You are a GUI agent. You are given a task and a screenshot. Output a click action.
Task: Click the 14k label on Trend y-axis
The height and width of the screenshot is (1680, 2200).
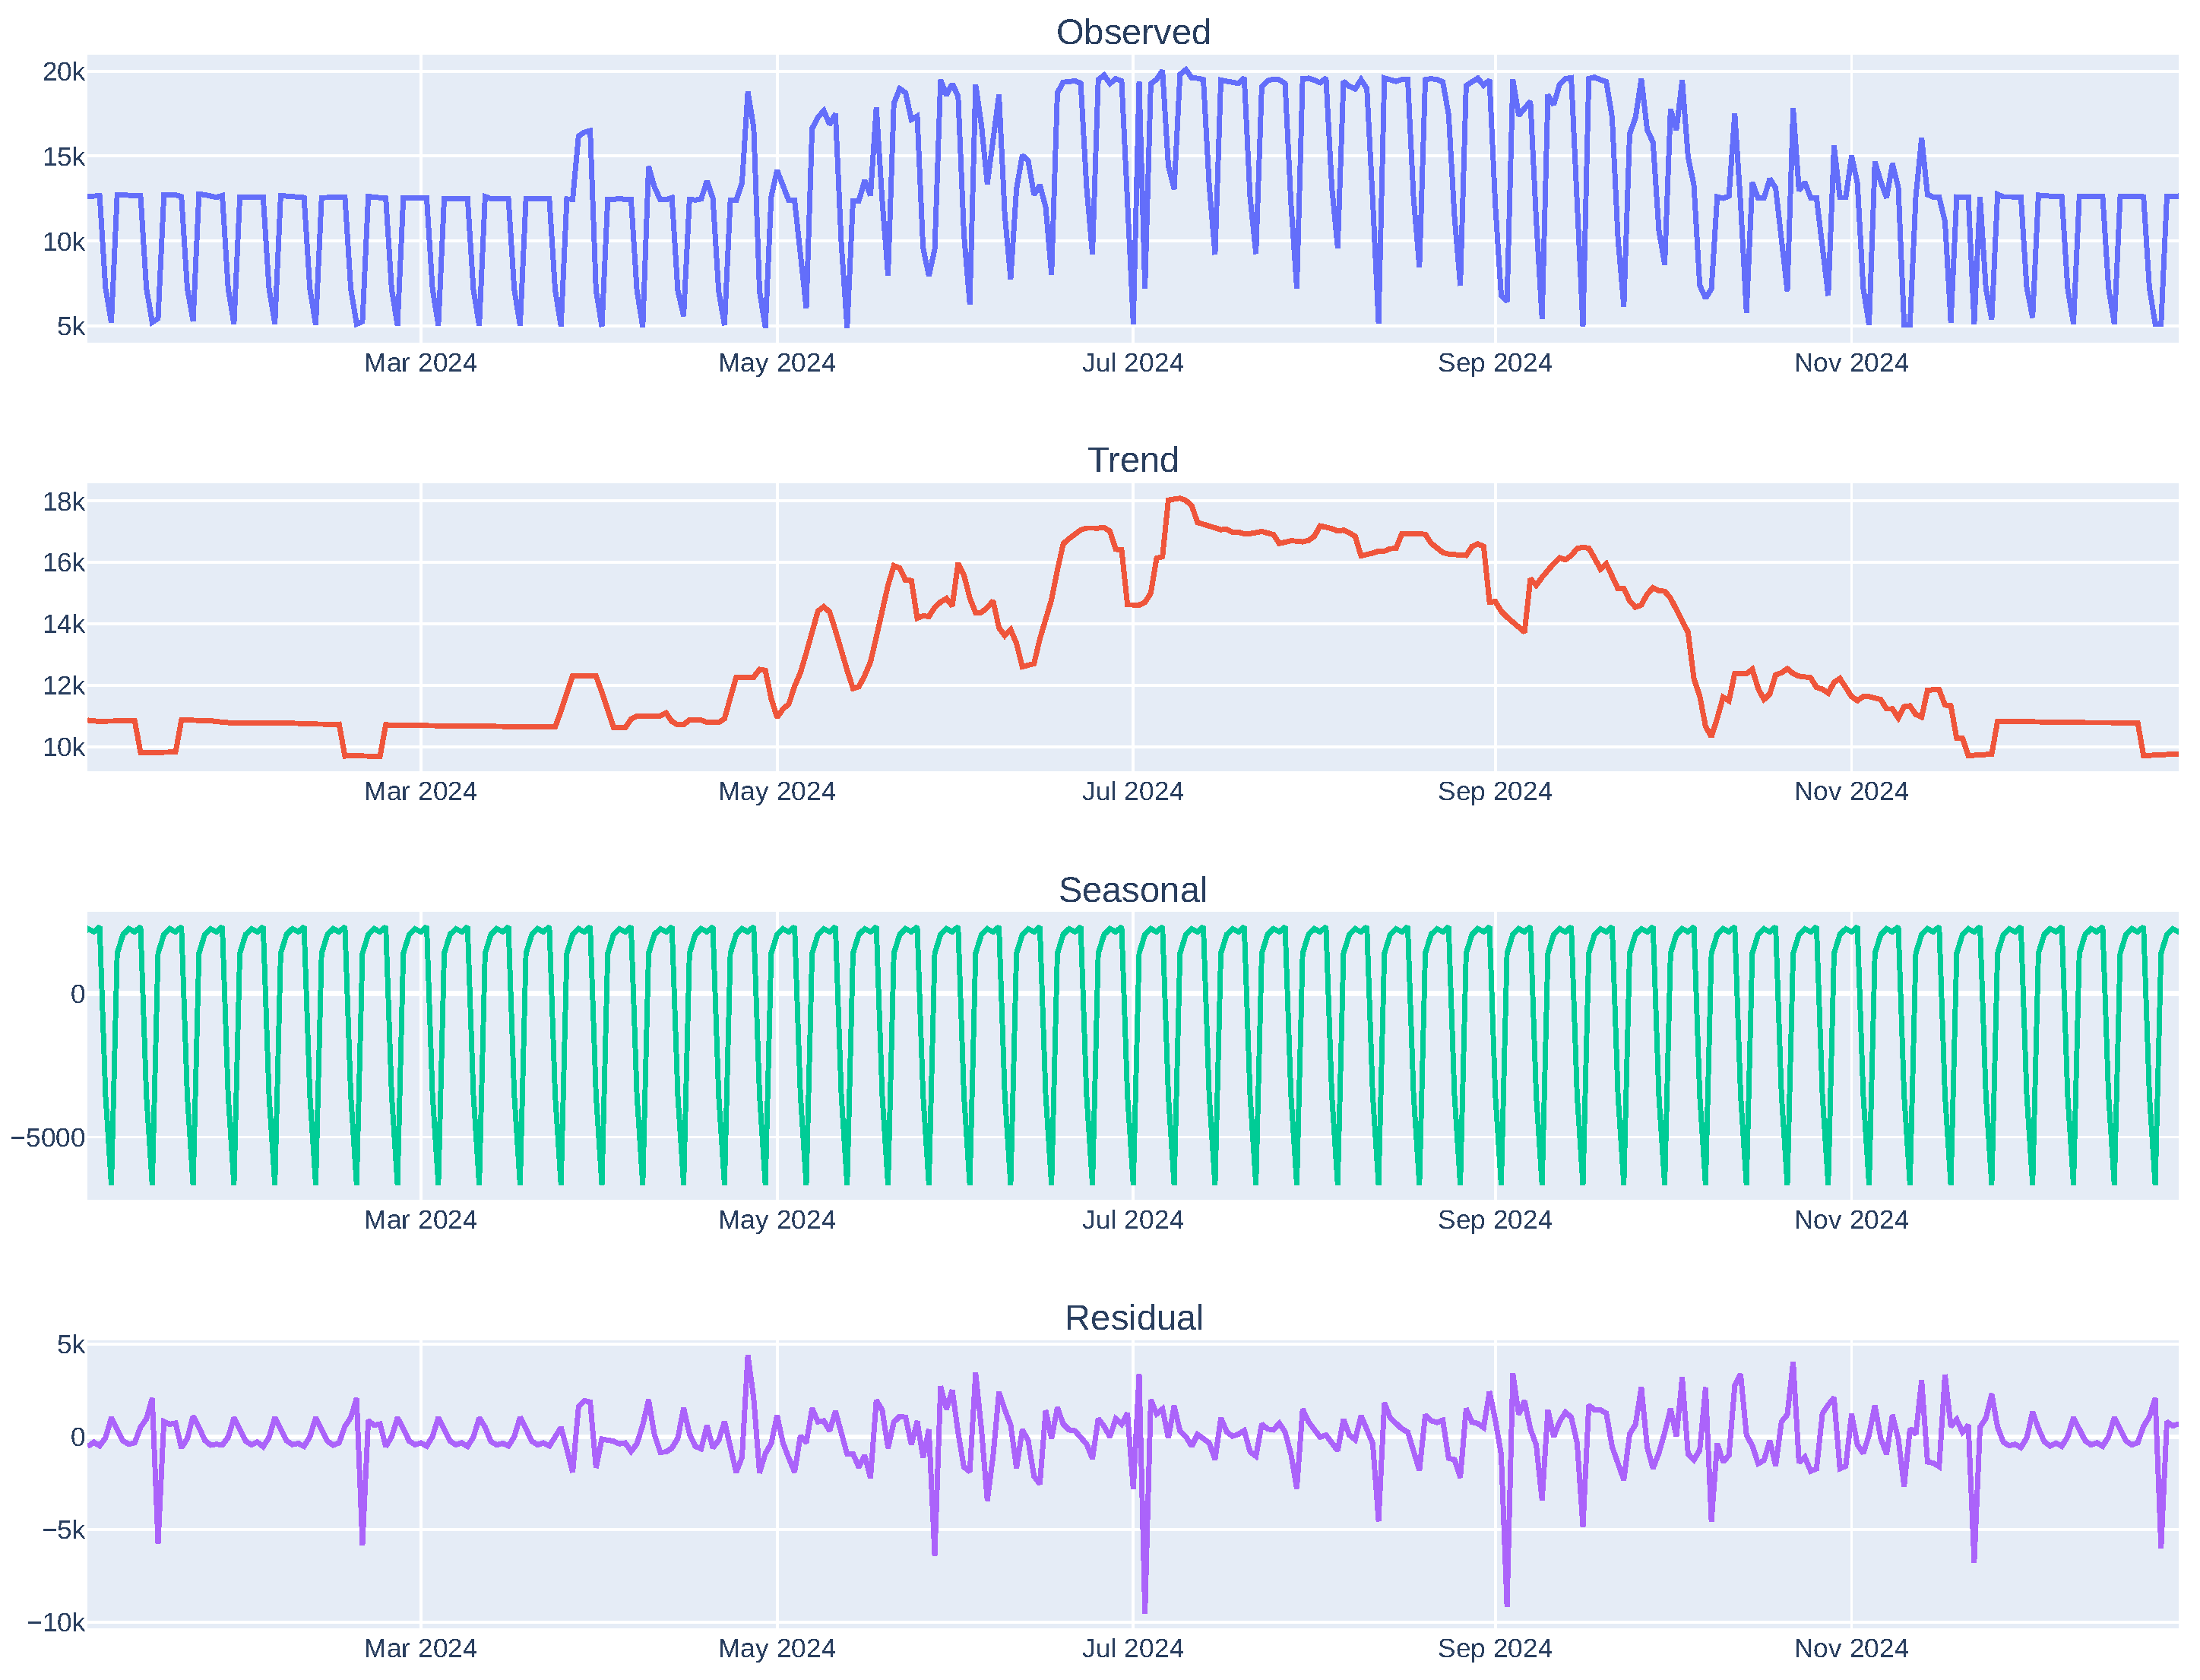[x=63, y=625]
